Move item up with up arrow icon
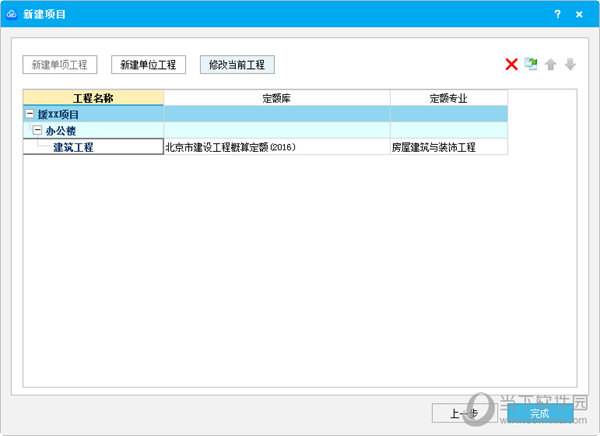 click(x=551, y=64)
